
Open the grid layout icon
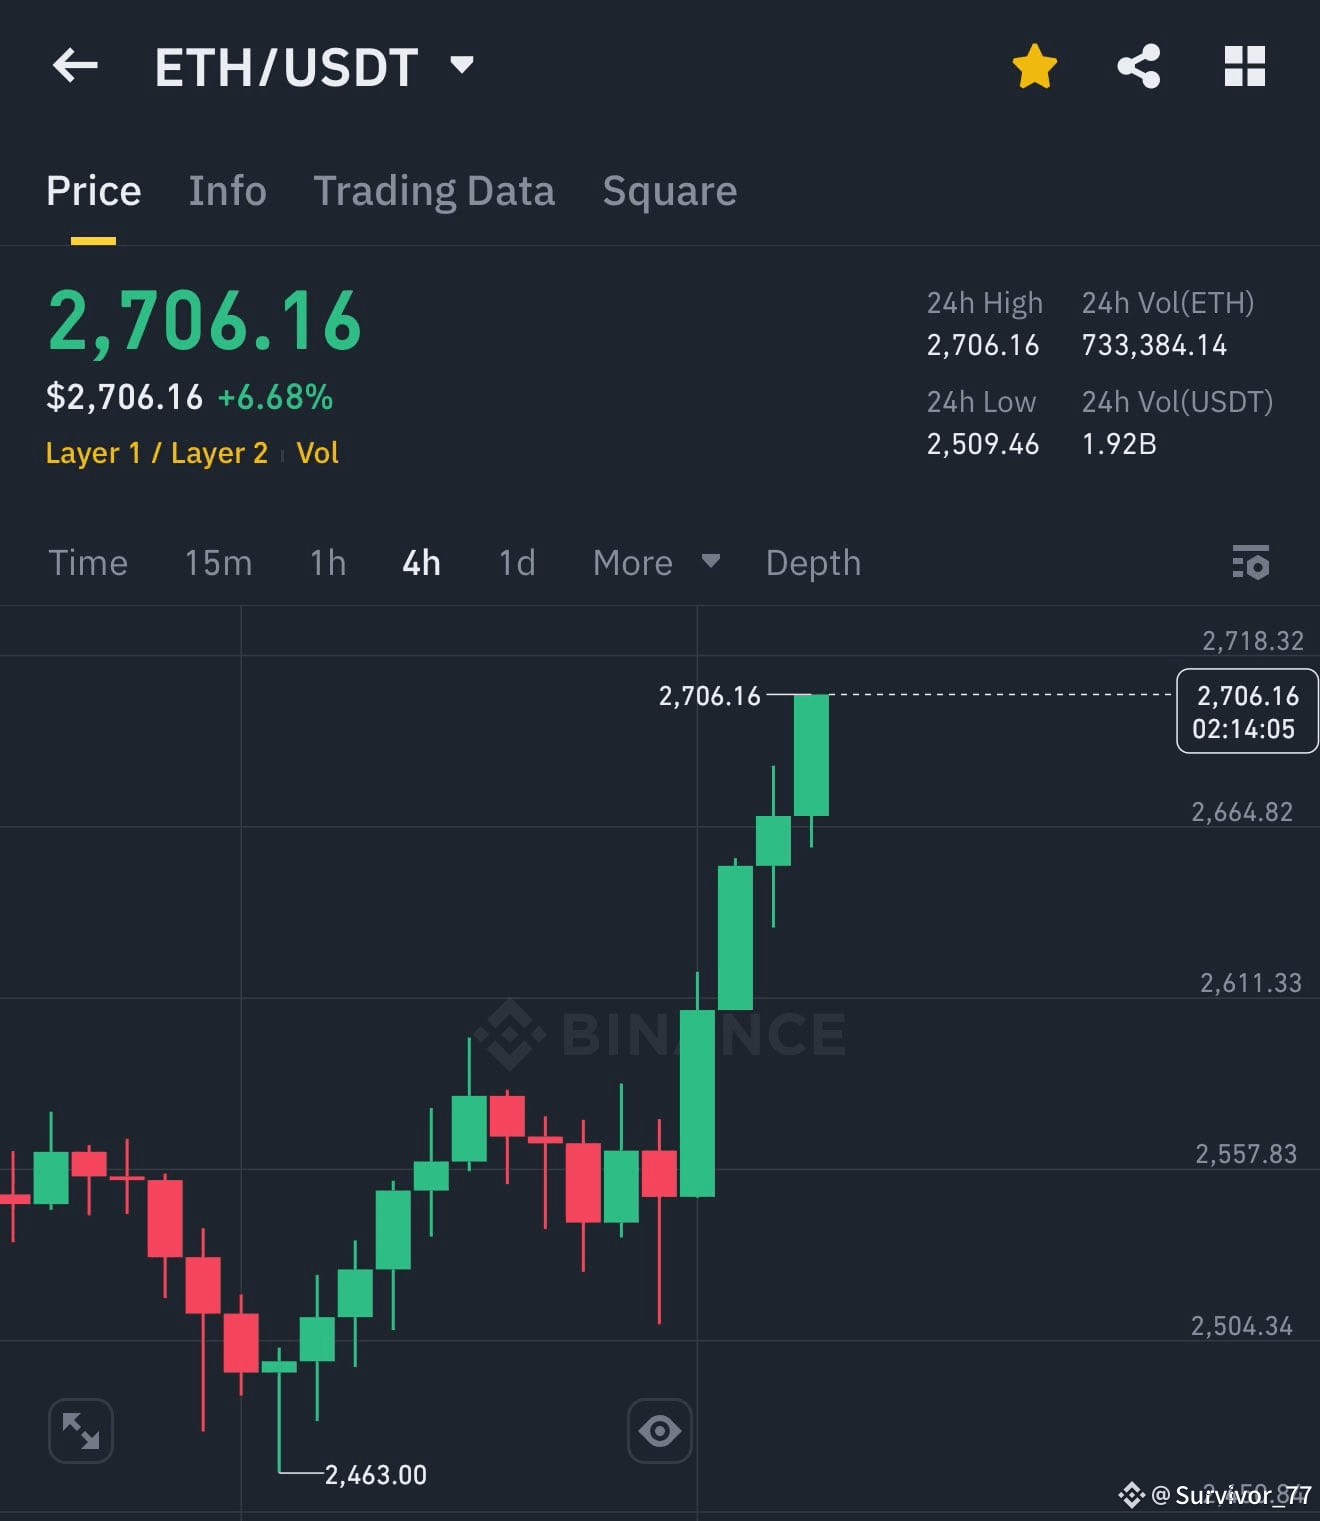click(x=1245, y=67)
